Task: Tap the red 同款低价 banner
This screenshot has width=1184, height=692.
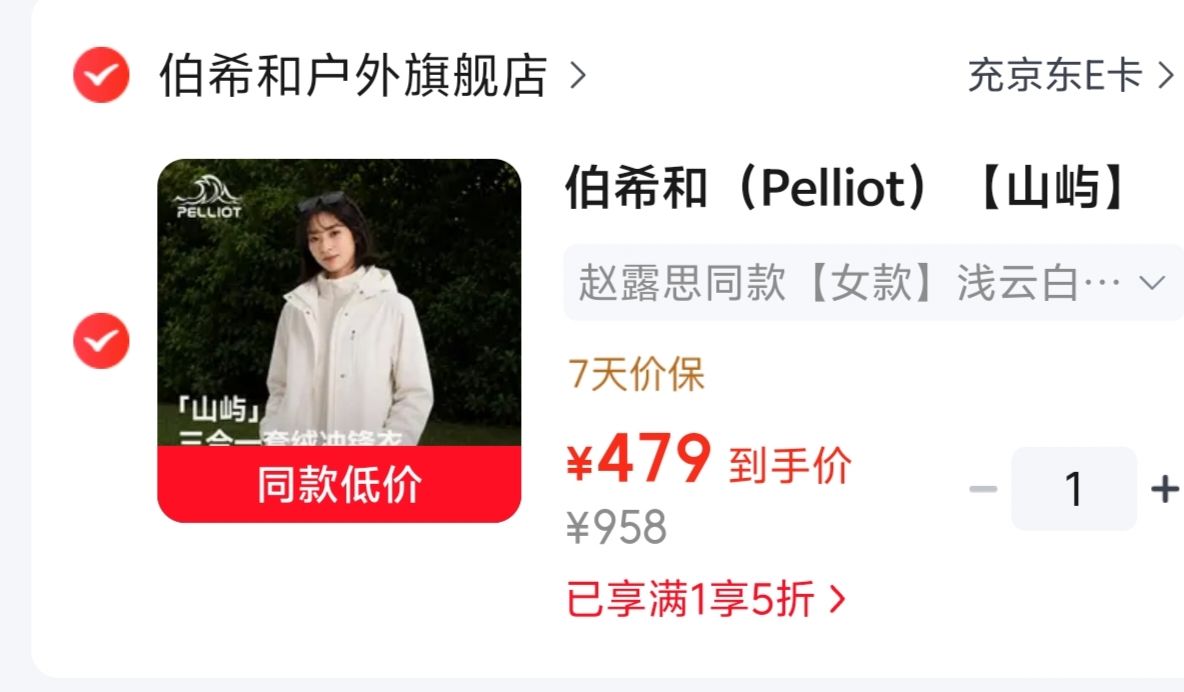Action: [x=339, y=483]
